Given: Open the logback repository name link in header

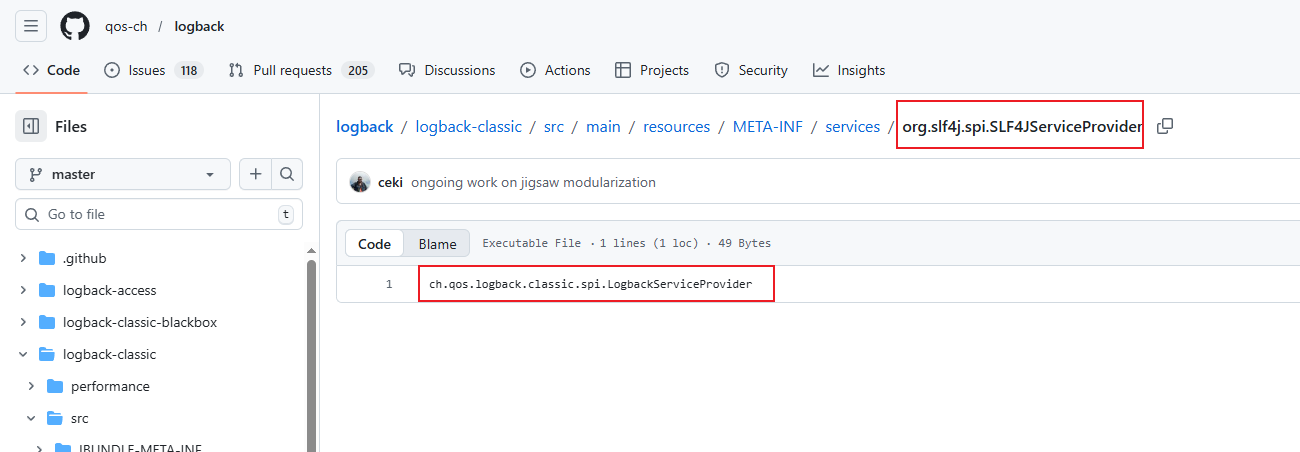Looking at the screenshot, I should point(199,26).
